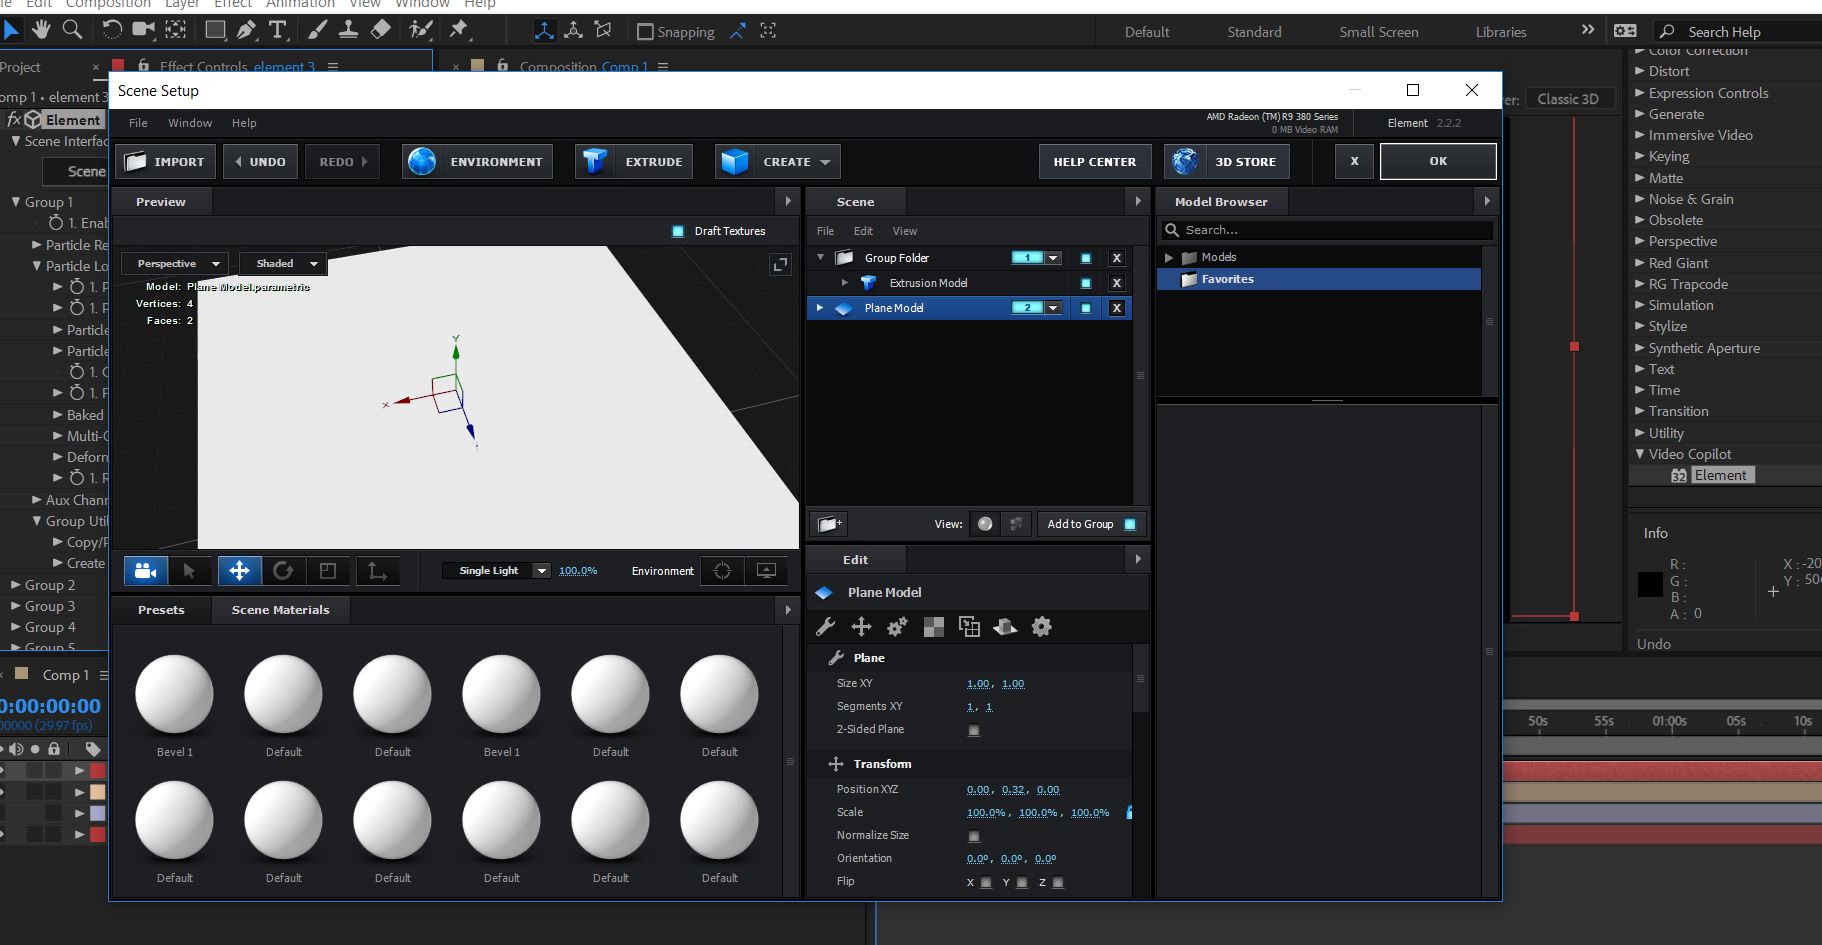Click the IMPORT button
The image size is (1822, 945).
tap(165, 161)
